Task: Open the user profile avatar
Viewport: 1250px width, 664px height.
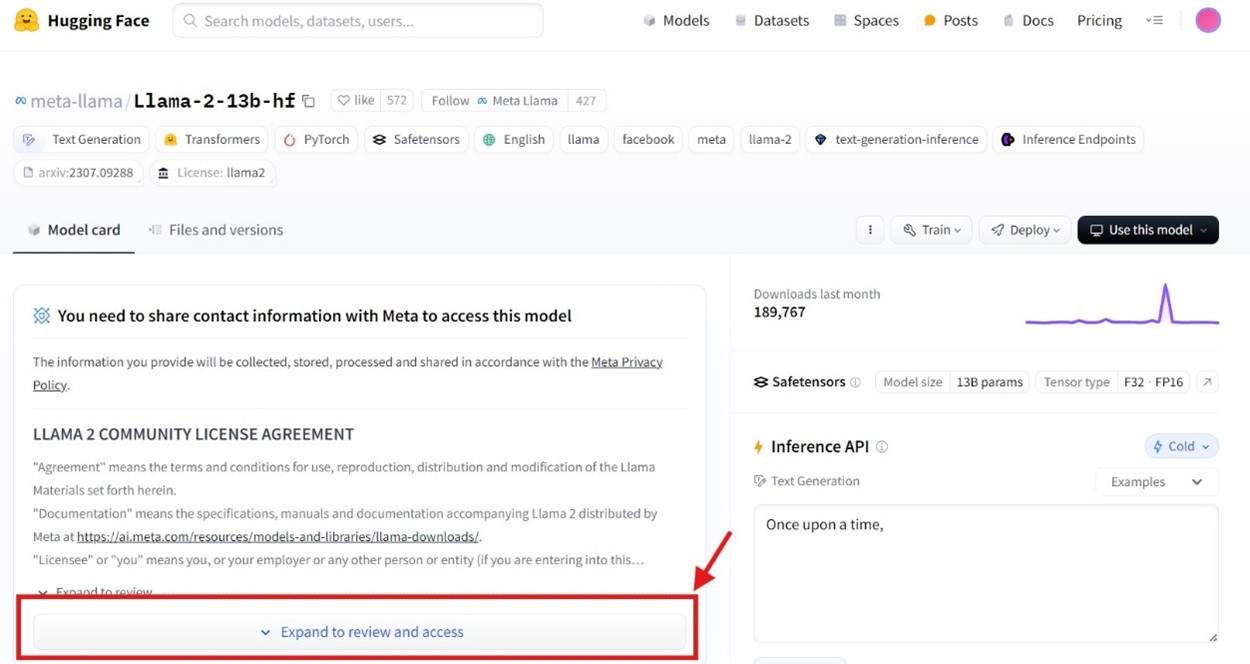Action: (1208, 20)
